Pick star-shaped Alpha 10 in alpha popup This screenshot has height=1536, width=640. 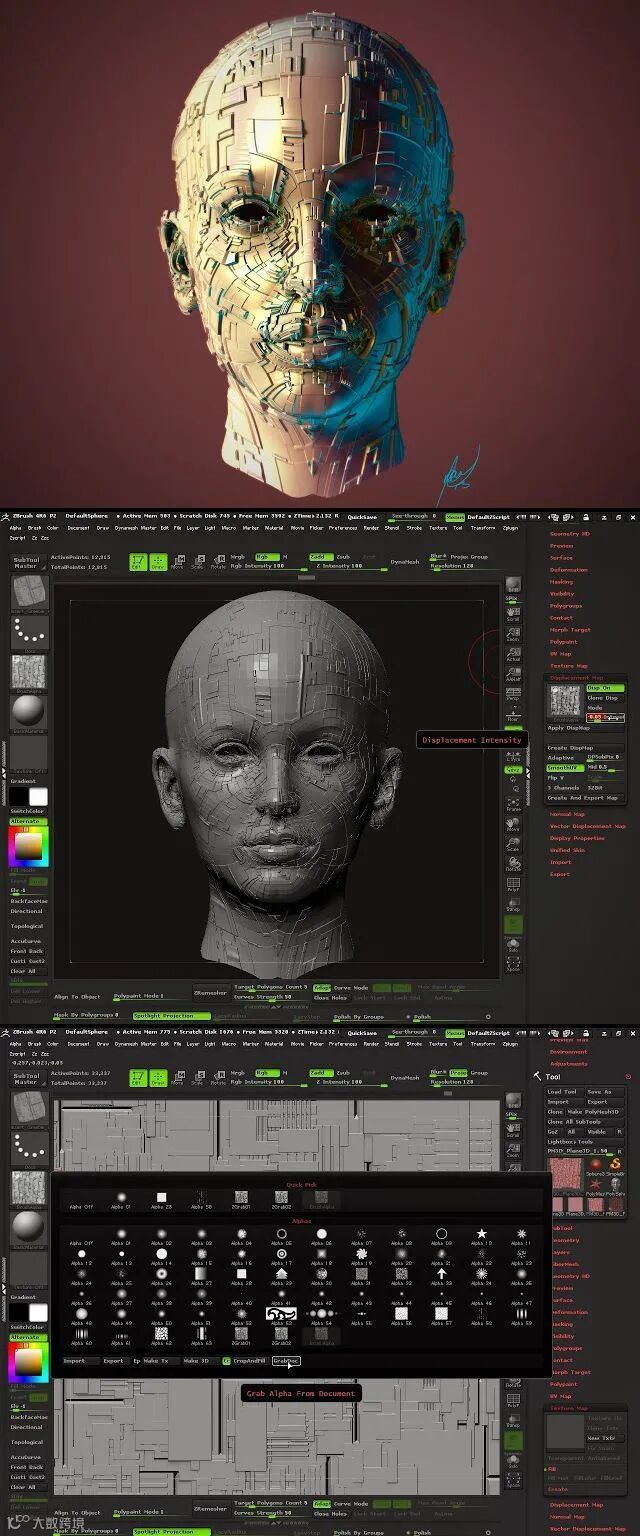tap(482, 1236)
